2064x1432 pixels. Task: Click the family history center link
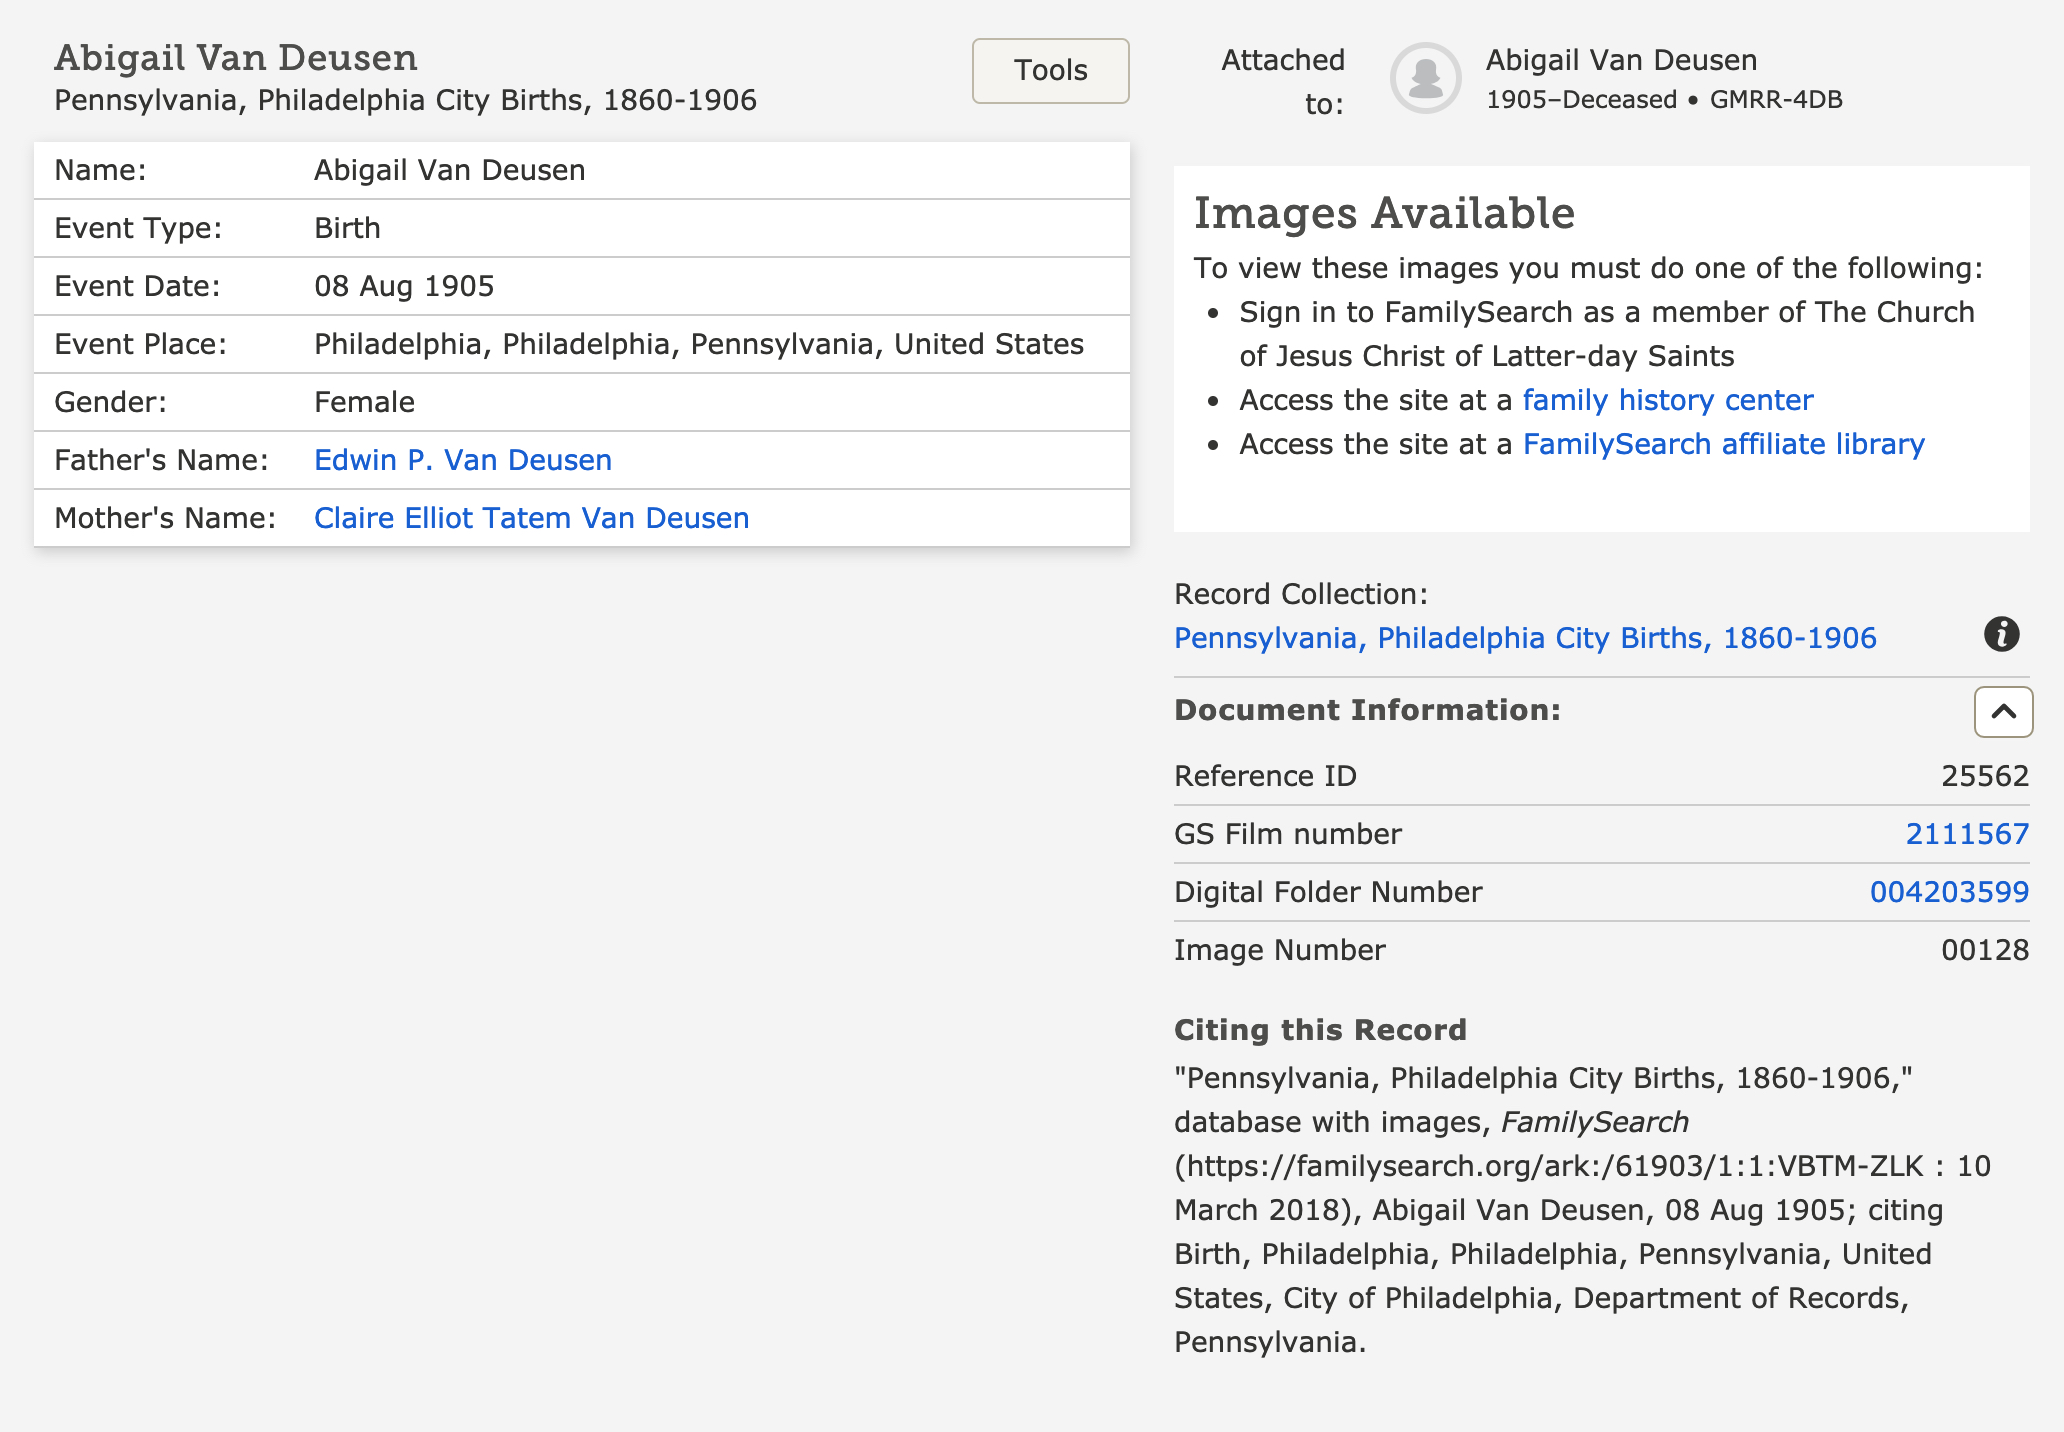[x=1667, y=400]
